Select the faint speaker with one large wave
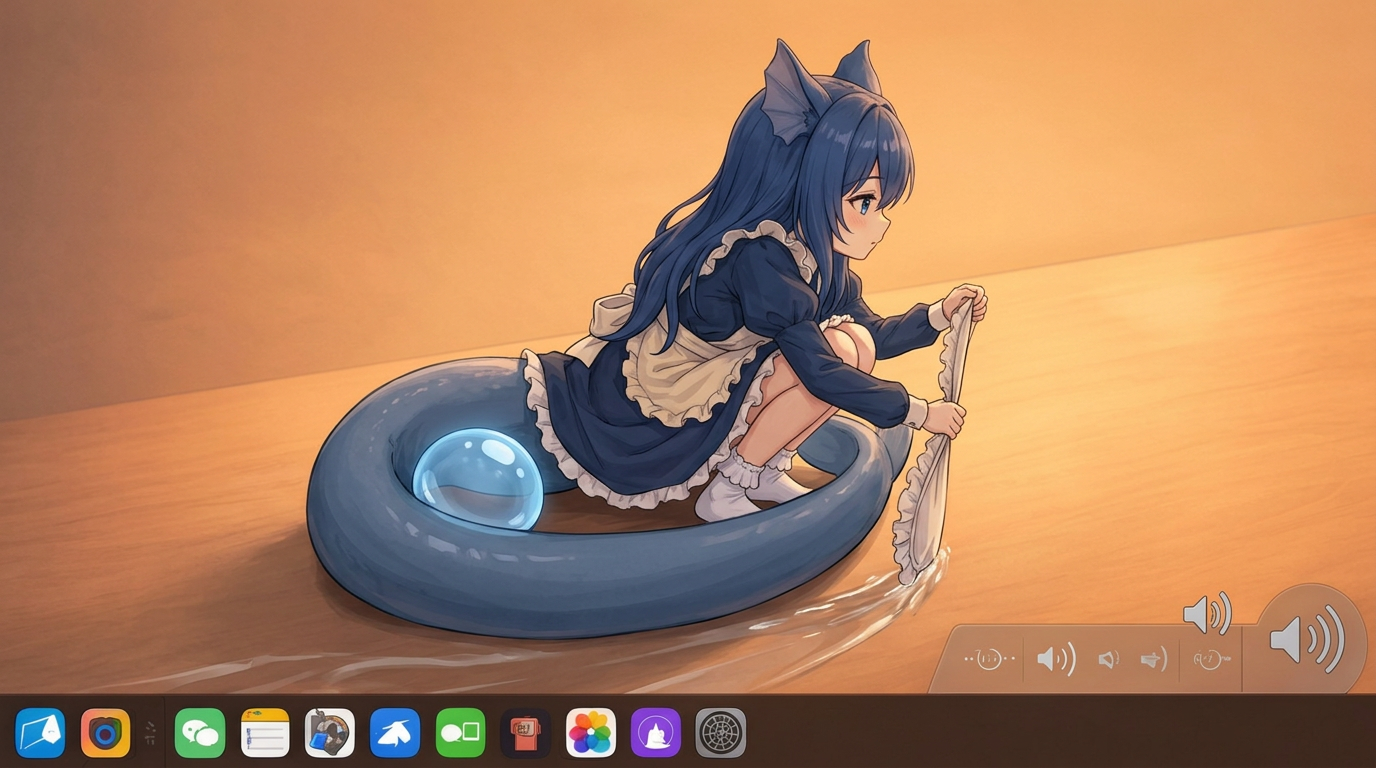This screenshot has height=768, width=1376. point(1154,659)
